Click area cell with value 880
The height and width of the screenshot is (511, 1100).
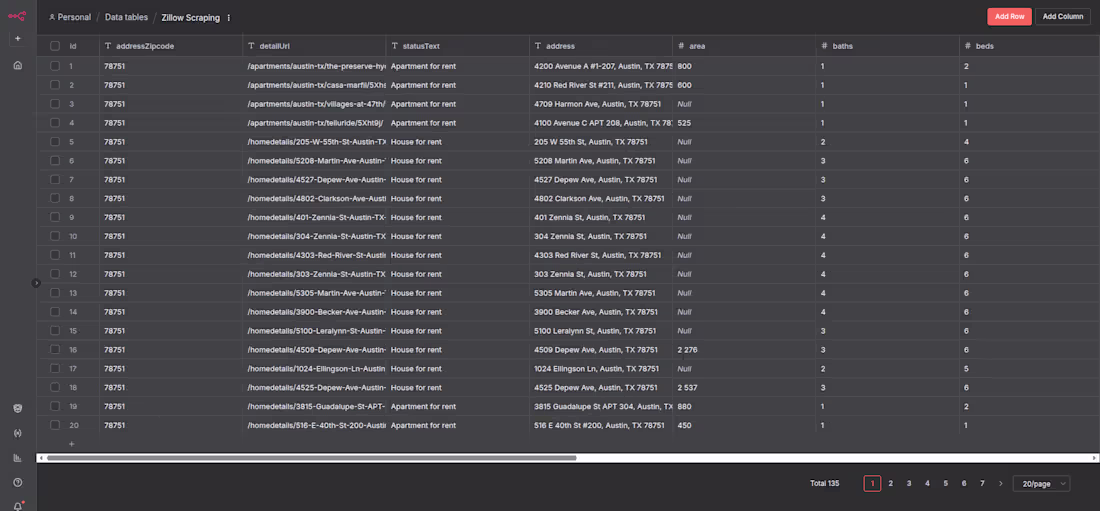click(744, 406)
